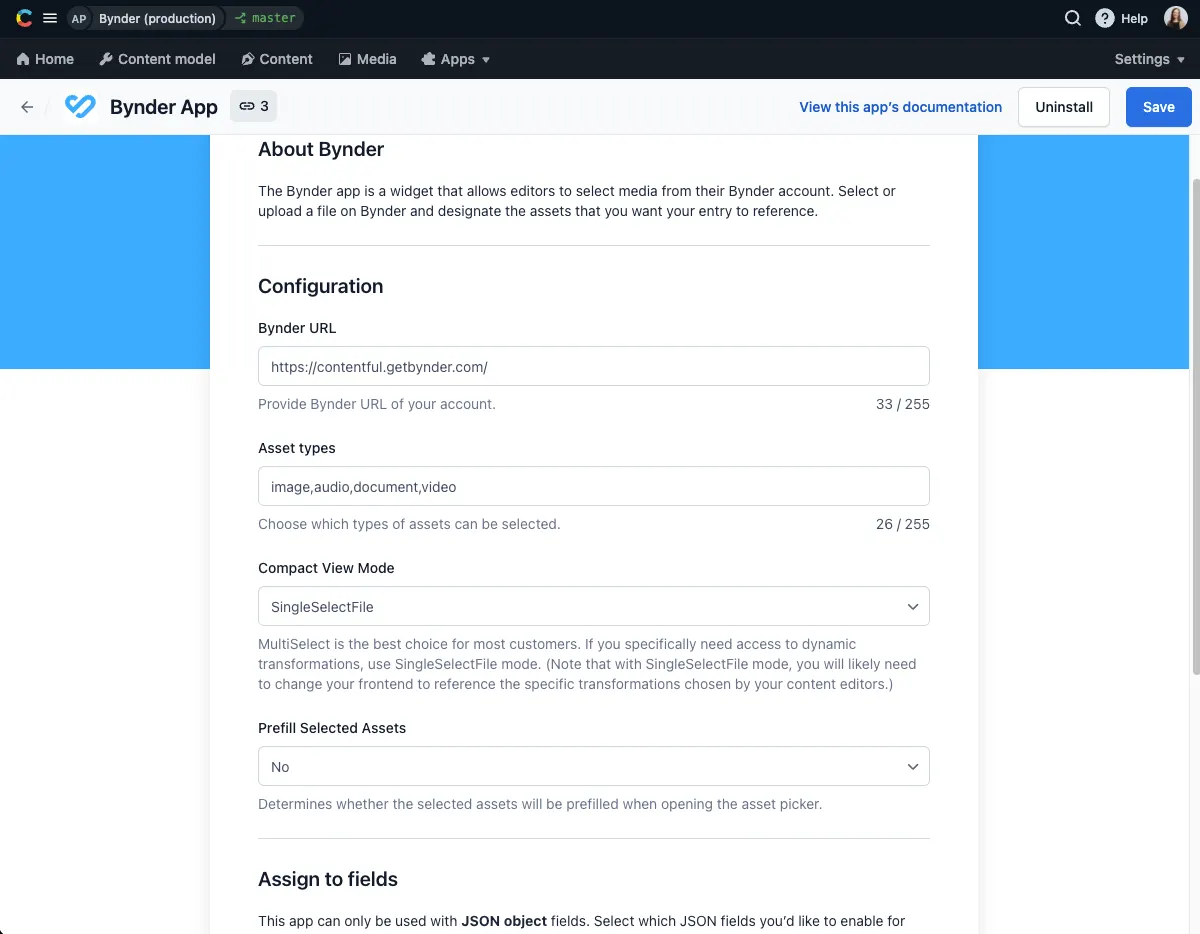
Task: Click 'Provide Bynder URL of your account.' hint
Action: [377, 404]
